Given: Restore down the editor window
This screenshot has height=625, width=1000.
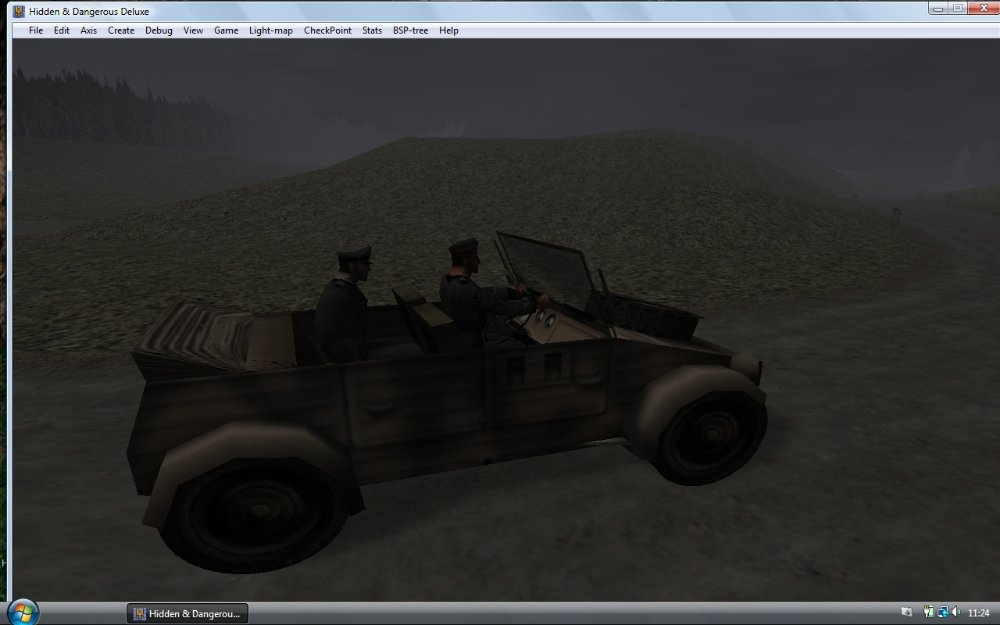Looking at the screenshot, I should pos(957,8).
